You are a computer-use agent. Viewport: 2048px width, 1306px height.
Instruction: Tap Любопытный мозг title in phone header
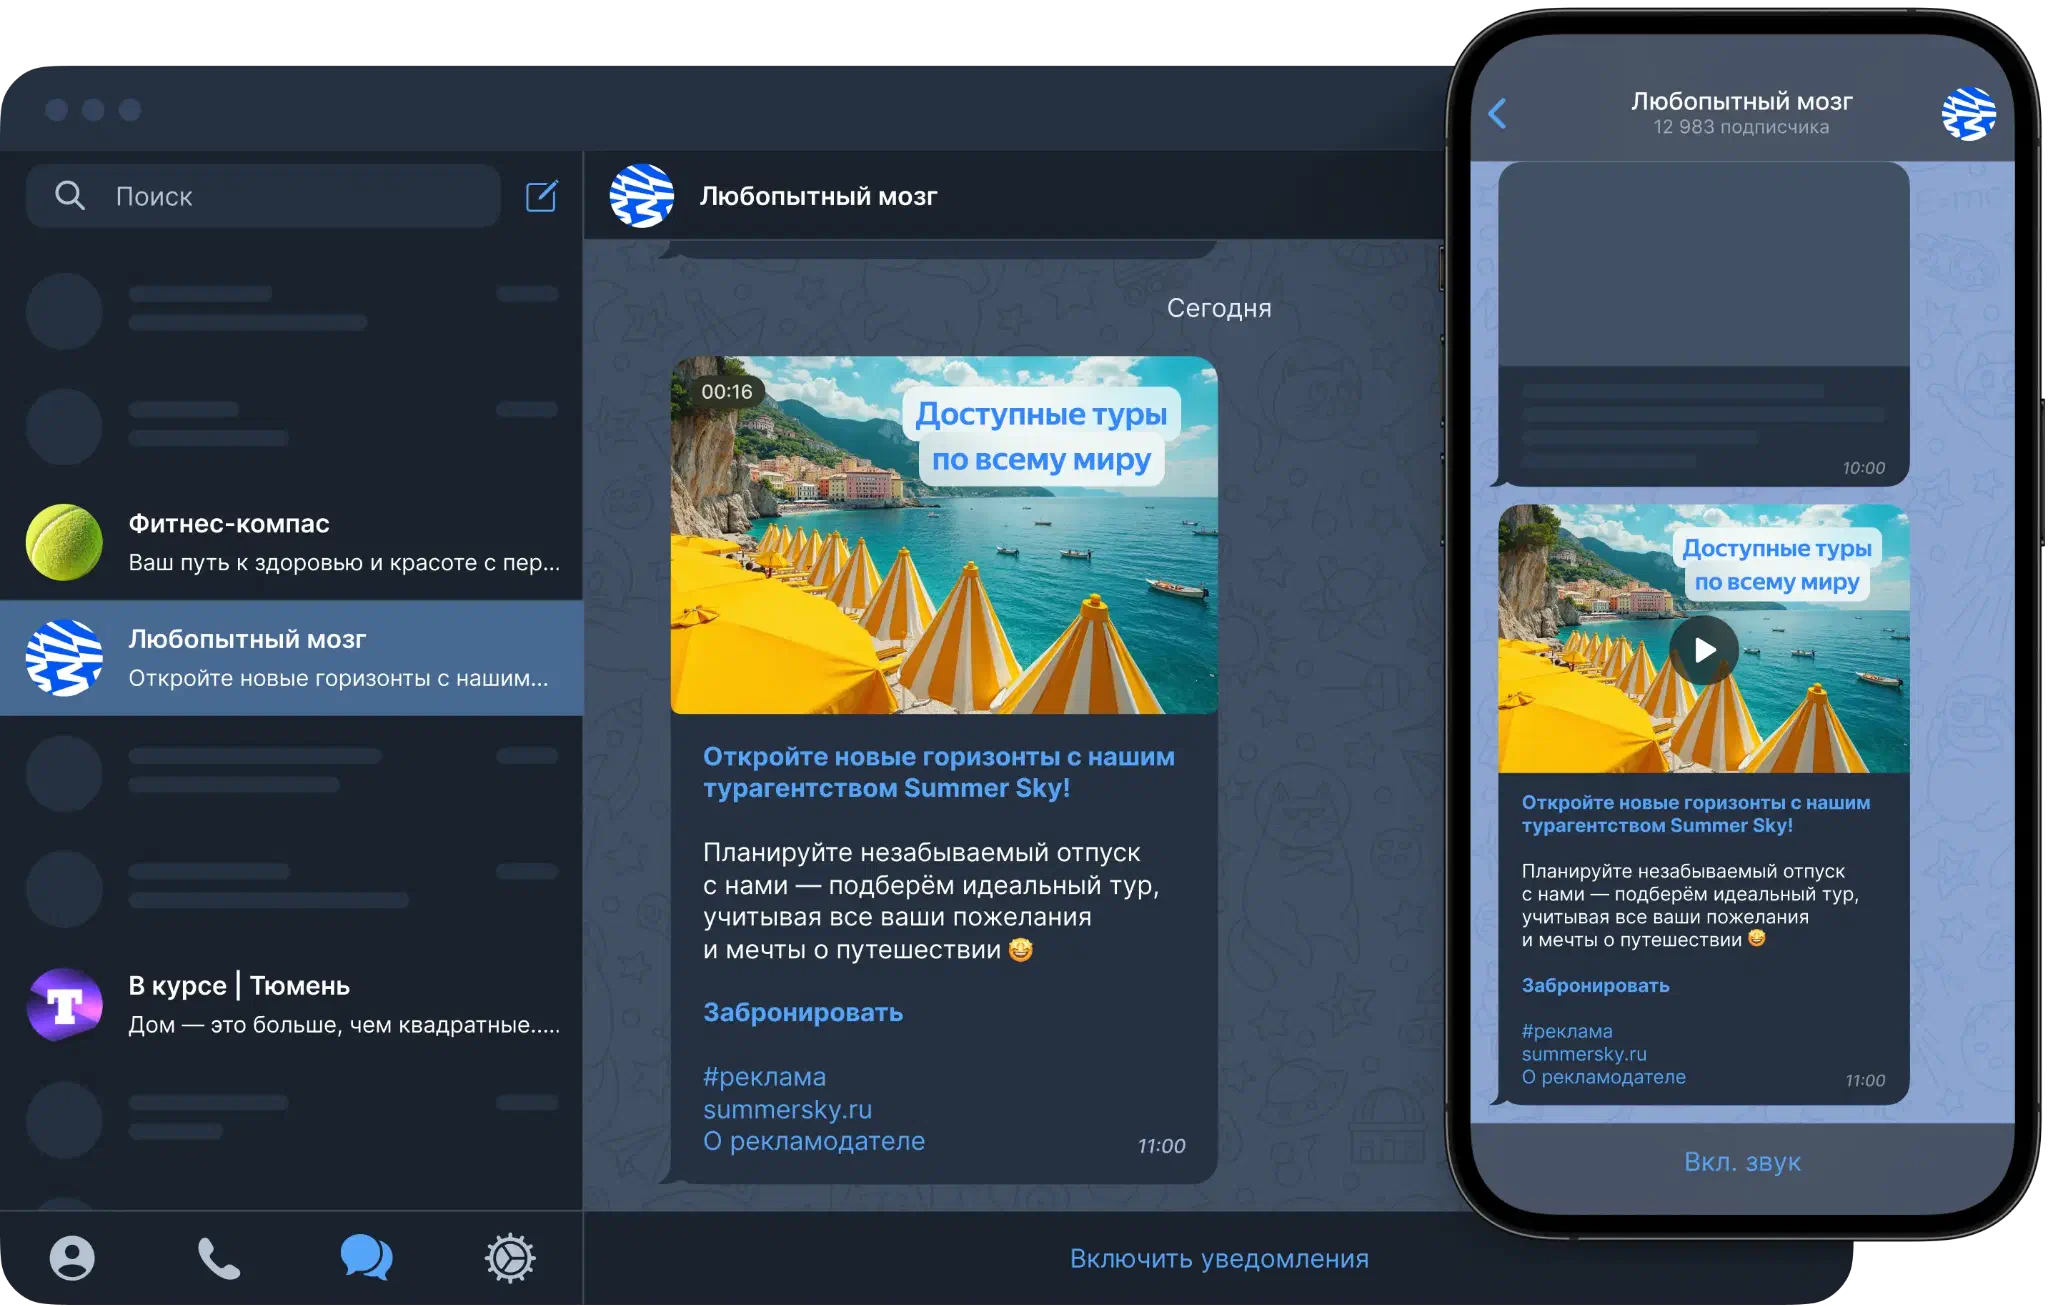click(1742, 101)
